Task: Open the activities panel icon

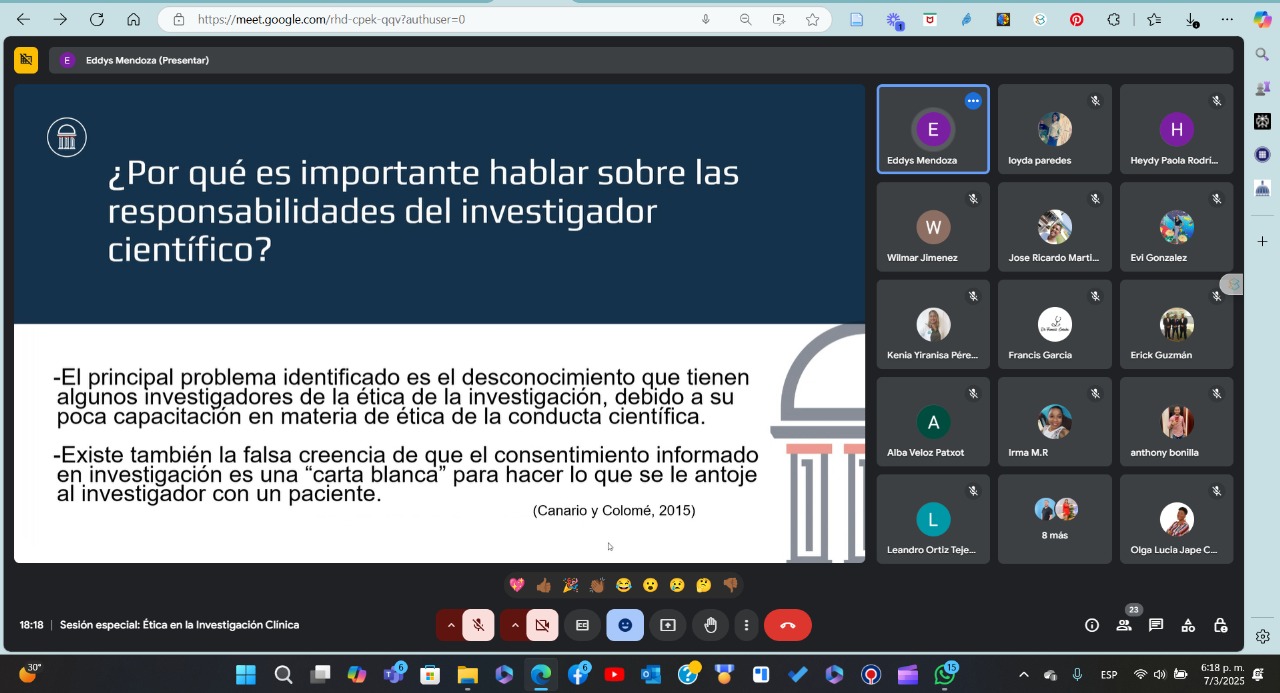Action: point(1188,625)
